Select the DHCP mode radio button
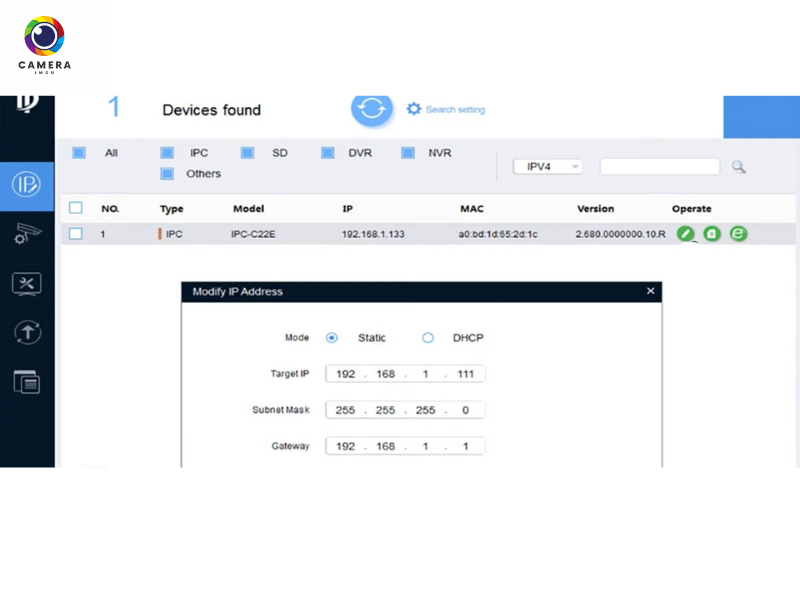Image resolution: width=800 pixels, height=600 pixels. (x=428, y=338)
